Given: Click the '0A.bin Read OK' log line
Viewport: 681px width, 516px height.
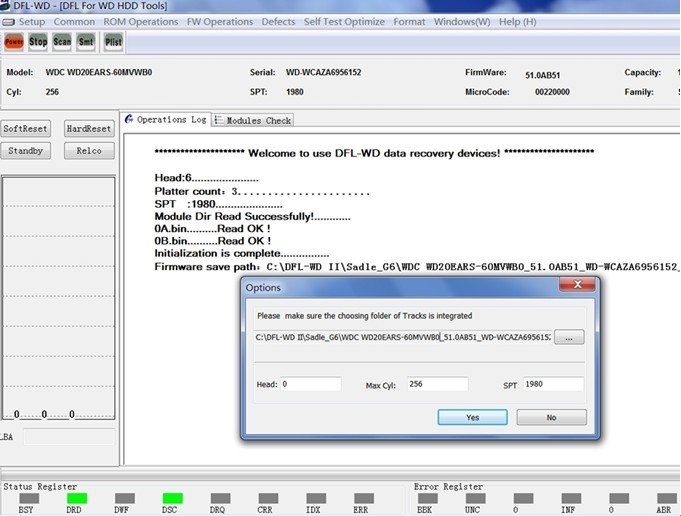Looking at the screenshot, I should [x=212, y=228].
